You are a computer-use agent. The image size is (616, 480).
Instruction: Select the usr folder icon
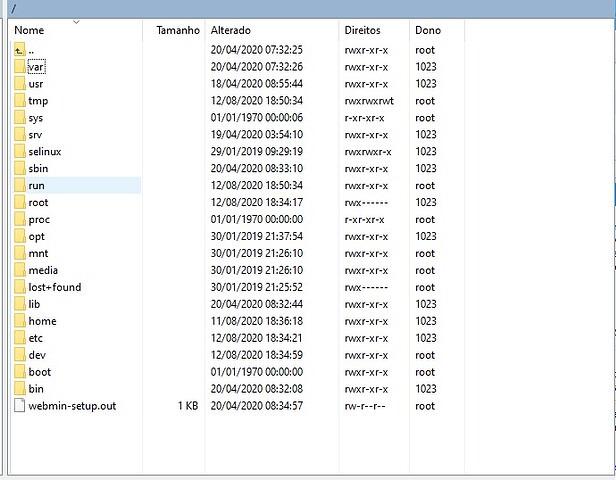[x=19, y=84]
